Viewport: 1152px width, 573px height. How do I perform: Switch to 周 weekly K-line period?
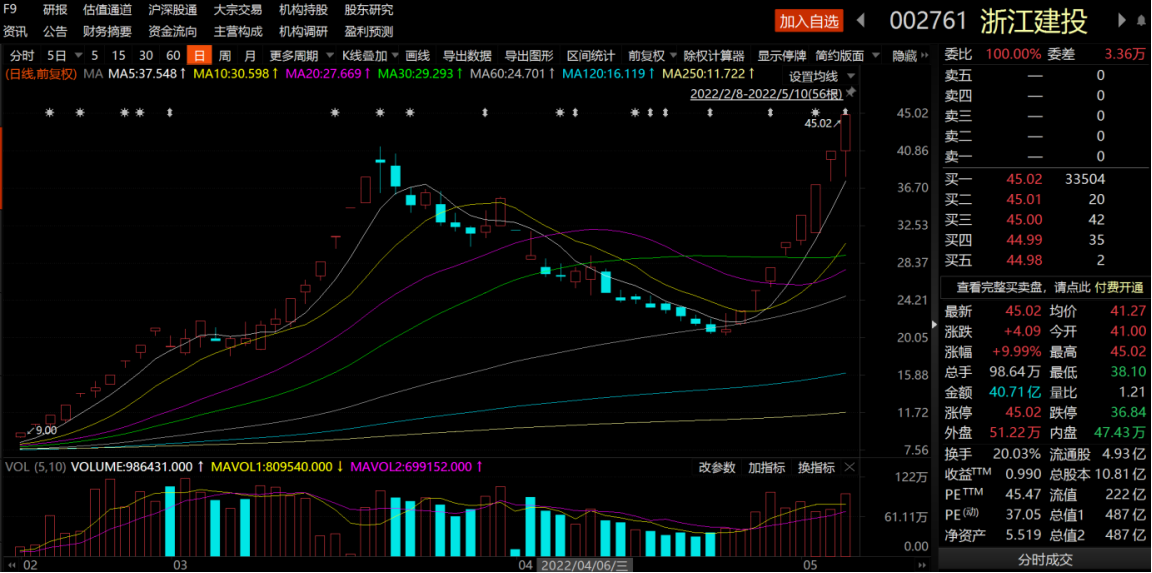[x=225, y=56]
